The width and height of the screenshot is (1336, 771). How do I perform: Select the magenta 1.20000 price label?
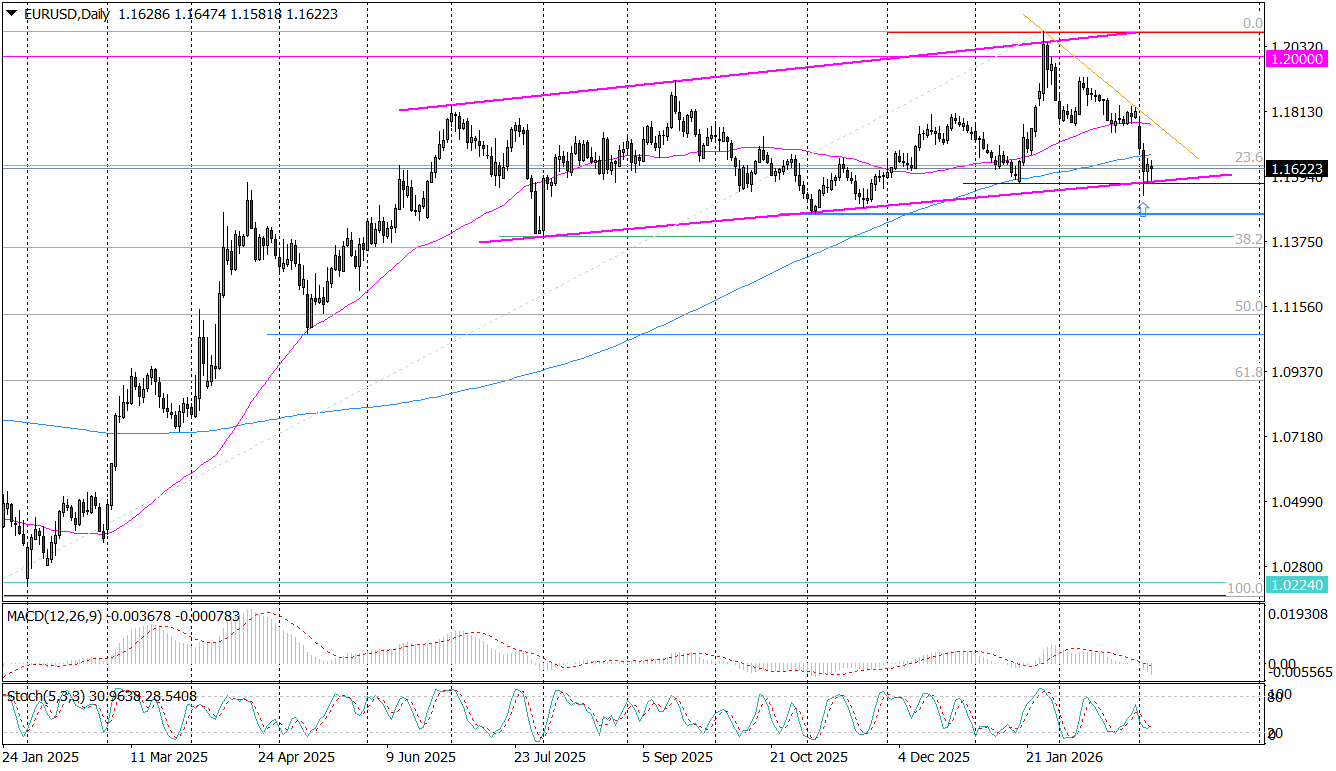tap(1297, 59)
